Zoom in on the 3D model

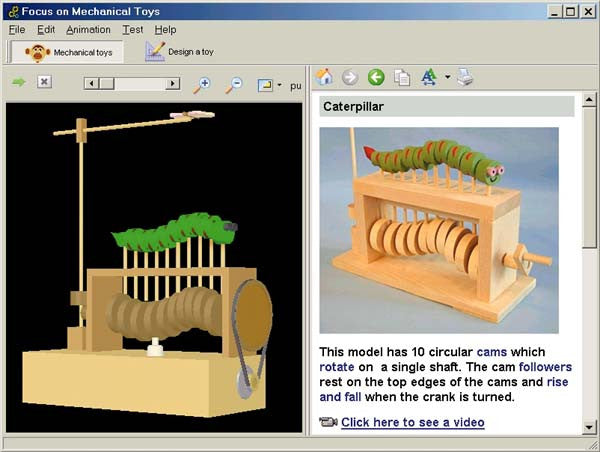coord(202,85)
